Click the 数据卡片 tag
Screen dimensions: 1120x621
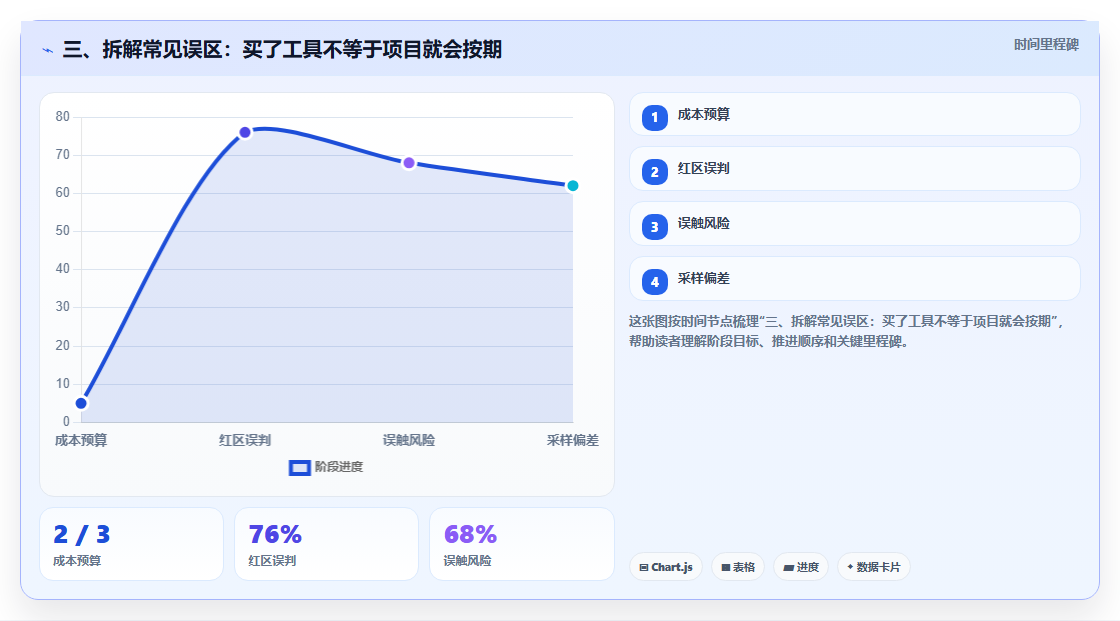(x=874, y=567)
